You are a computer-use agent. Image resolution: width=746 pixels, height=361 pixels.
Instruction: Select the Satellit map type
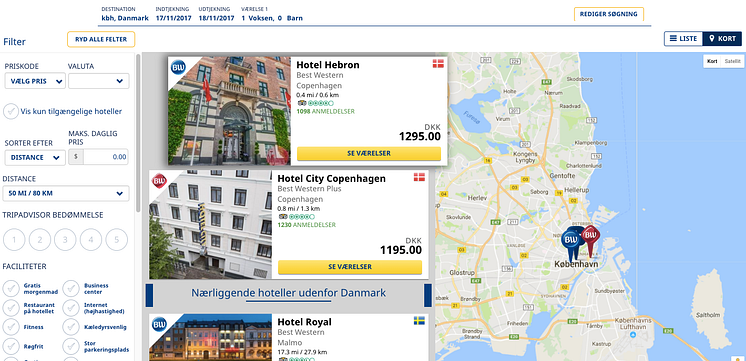(732, 61)
